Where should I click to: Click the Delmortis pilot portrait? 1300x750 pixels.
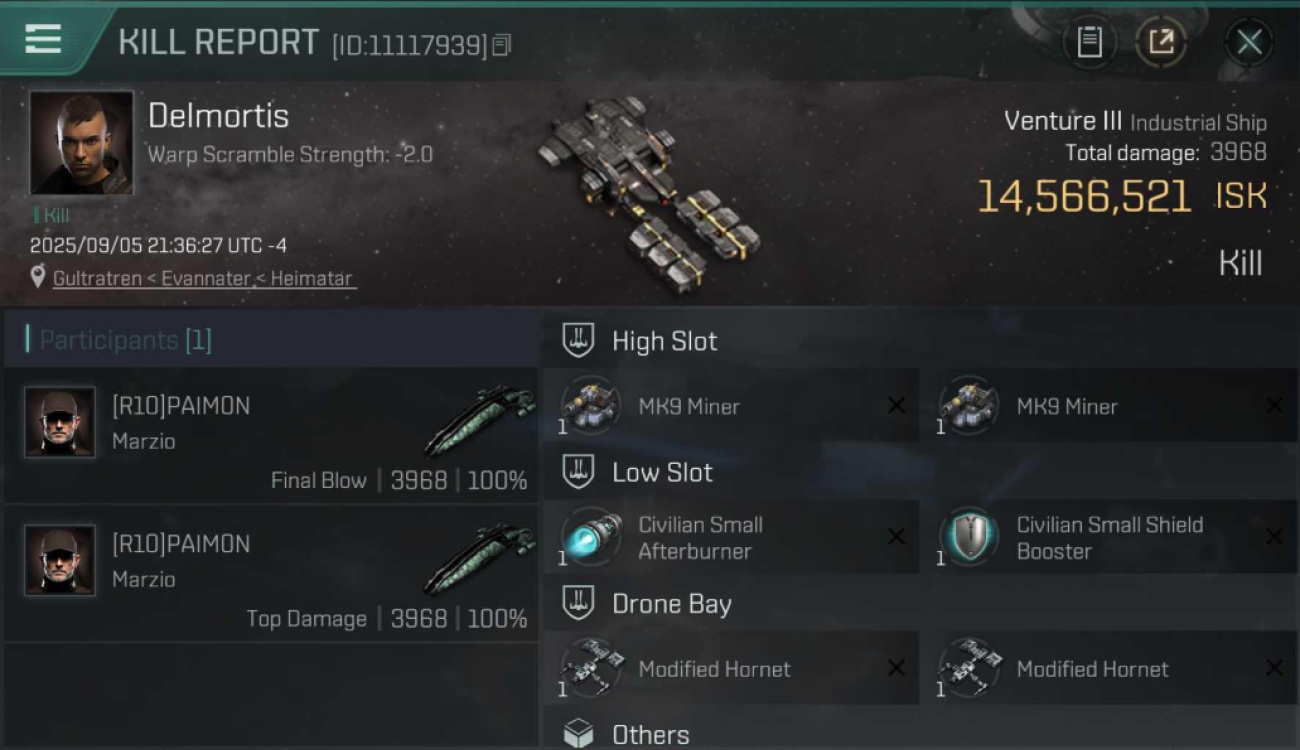[81, 142]
